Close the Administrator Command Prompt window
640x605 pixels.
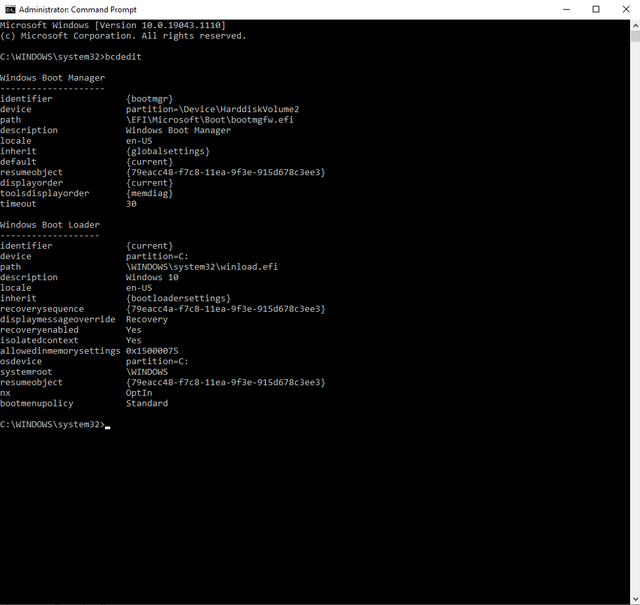pos(626,9)
